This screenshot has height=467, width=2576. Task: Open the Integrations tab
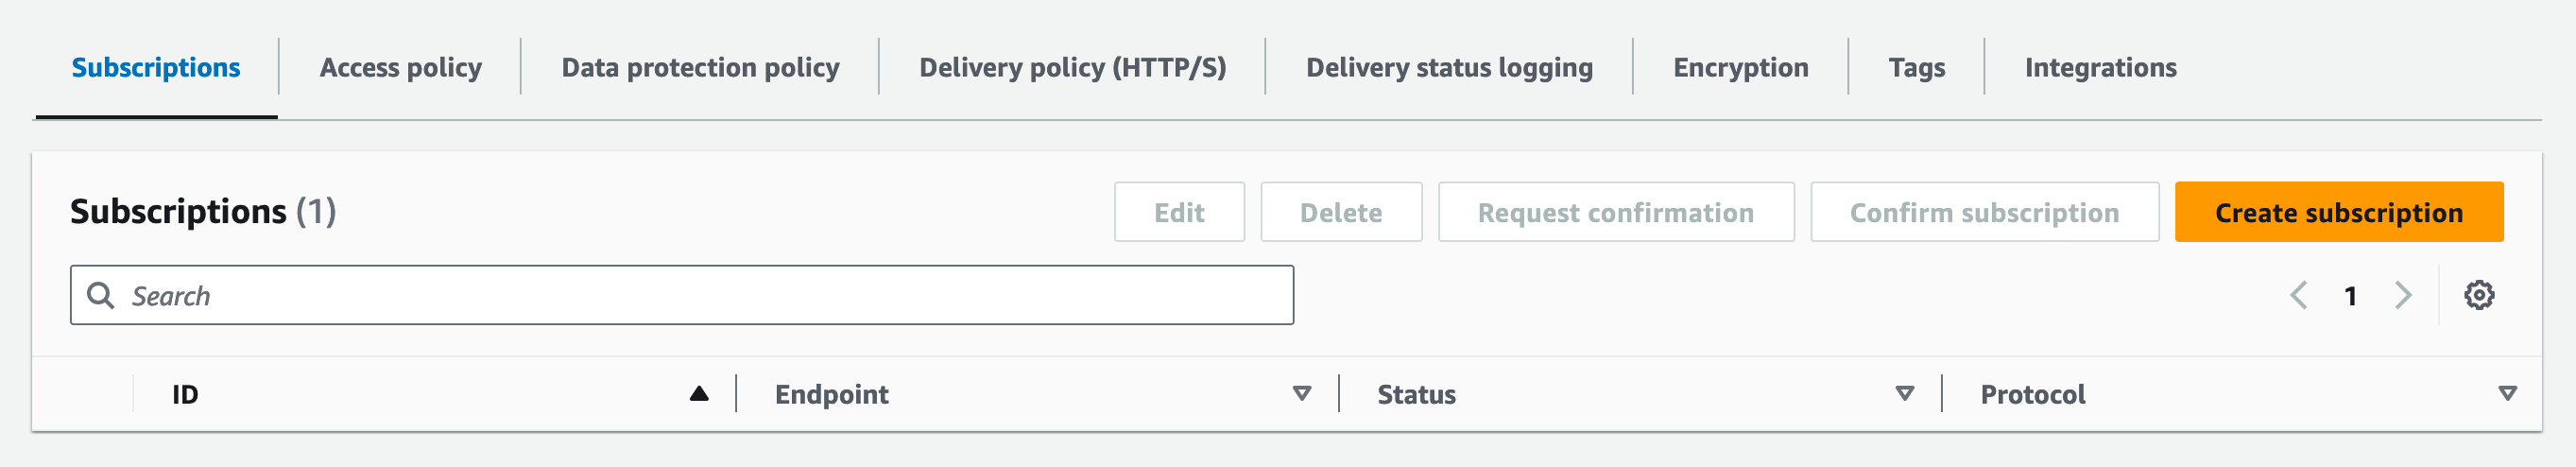point(2100,67)
